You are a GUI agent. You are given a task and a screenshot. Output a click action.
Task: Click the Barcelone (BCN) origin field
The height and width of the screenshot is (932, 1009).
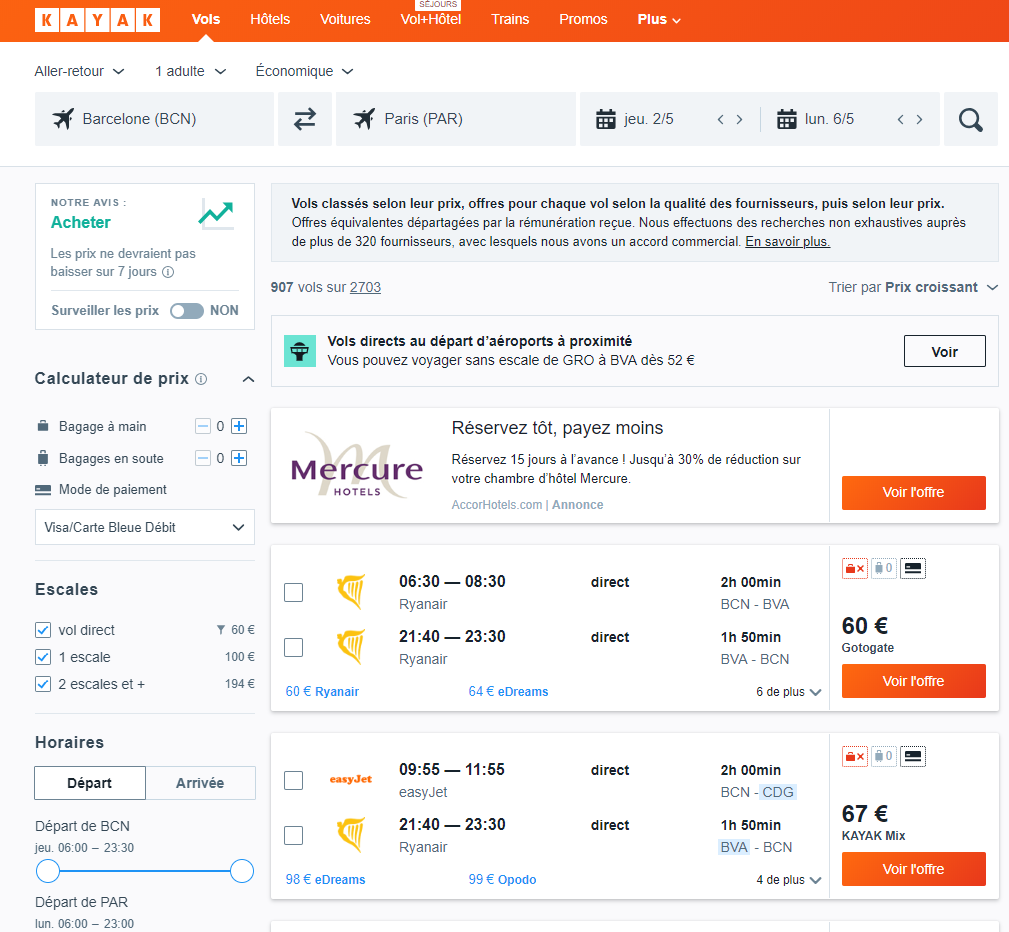point(154,119)
